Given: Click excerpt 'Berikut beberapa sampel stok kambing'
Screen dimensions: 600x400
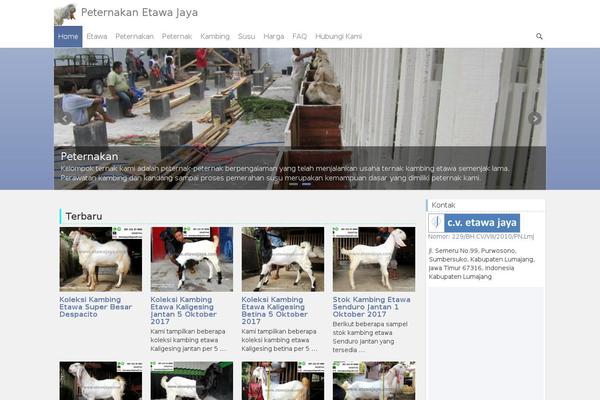Looking at the screenshot, I should [x=370, y=337].
